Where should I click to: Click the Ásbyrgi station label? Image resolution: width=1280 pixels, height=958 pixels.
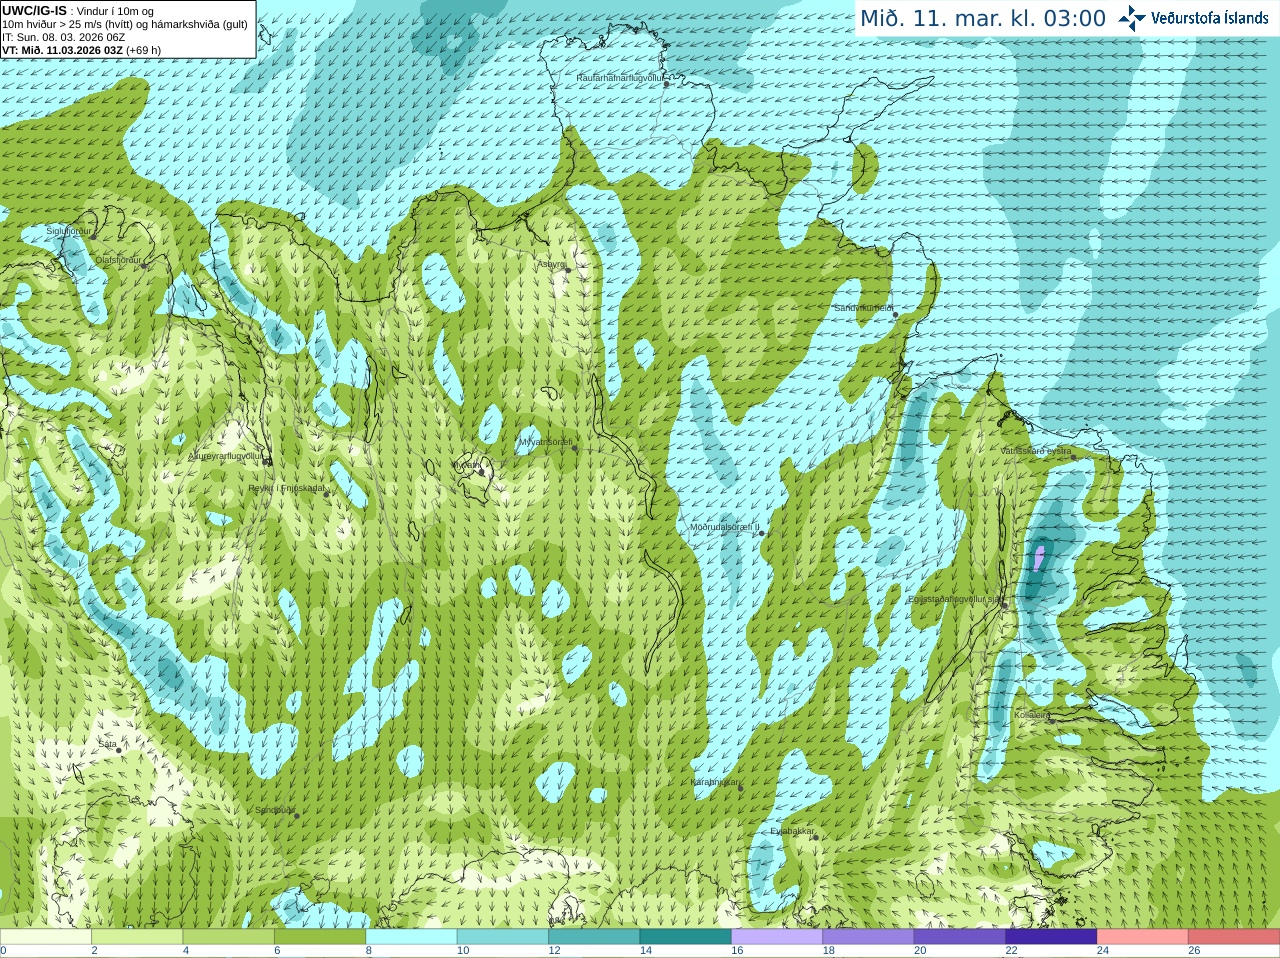coord(551,264)
